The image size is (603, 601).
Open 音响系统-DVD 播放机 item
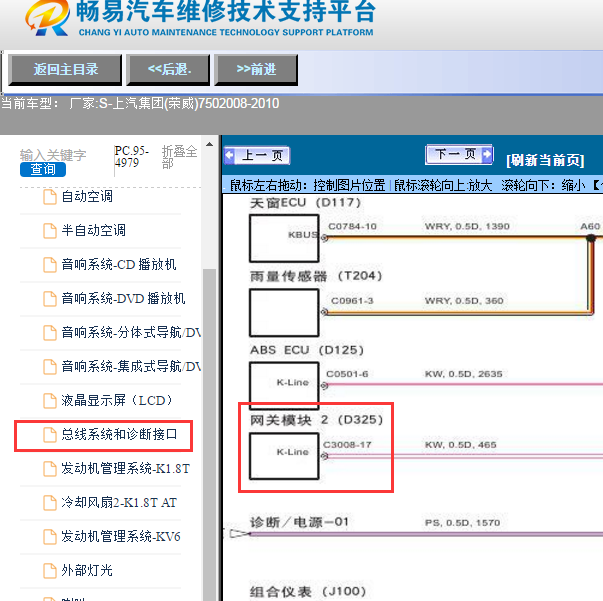tap(123, 298)
